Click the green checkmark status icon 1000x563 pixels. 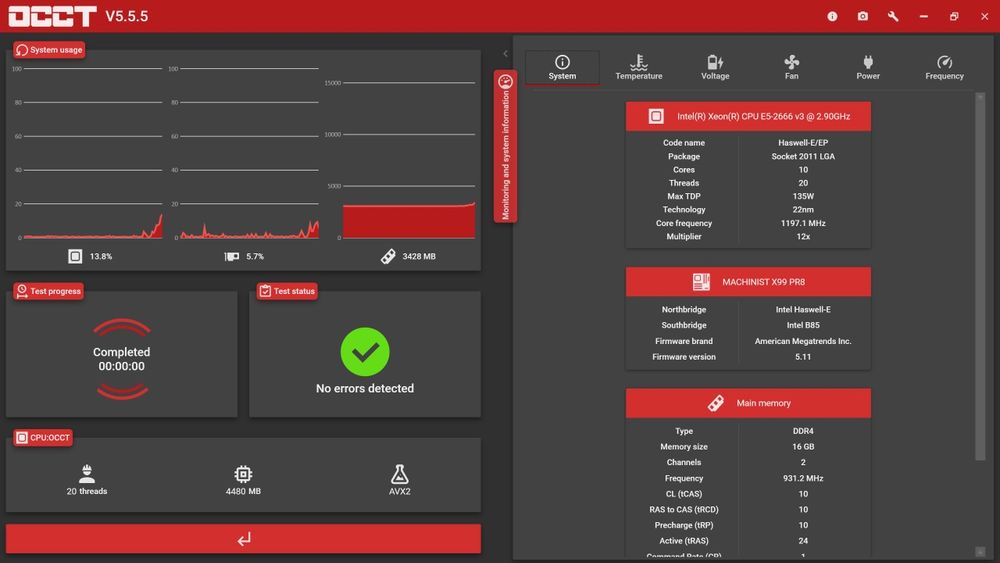365,352
